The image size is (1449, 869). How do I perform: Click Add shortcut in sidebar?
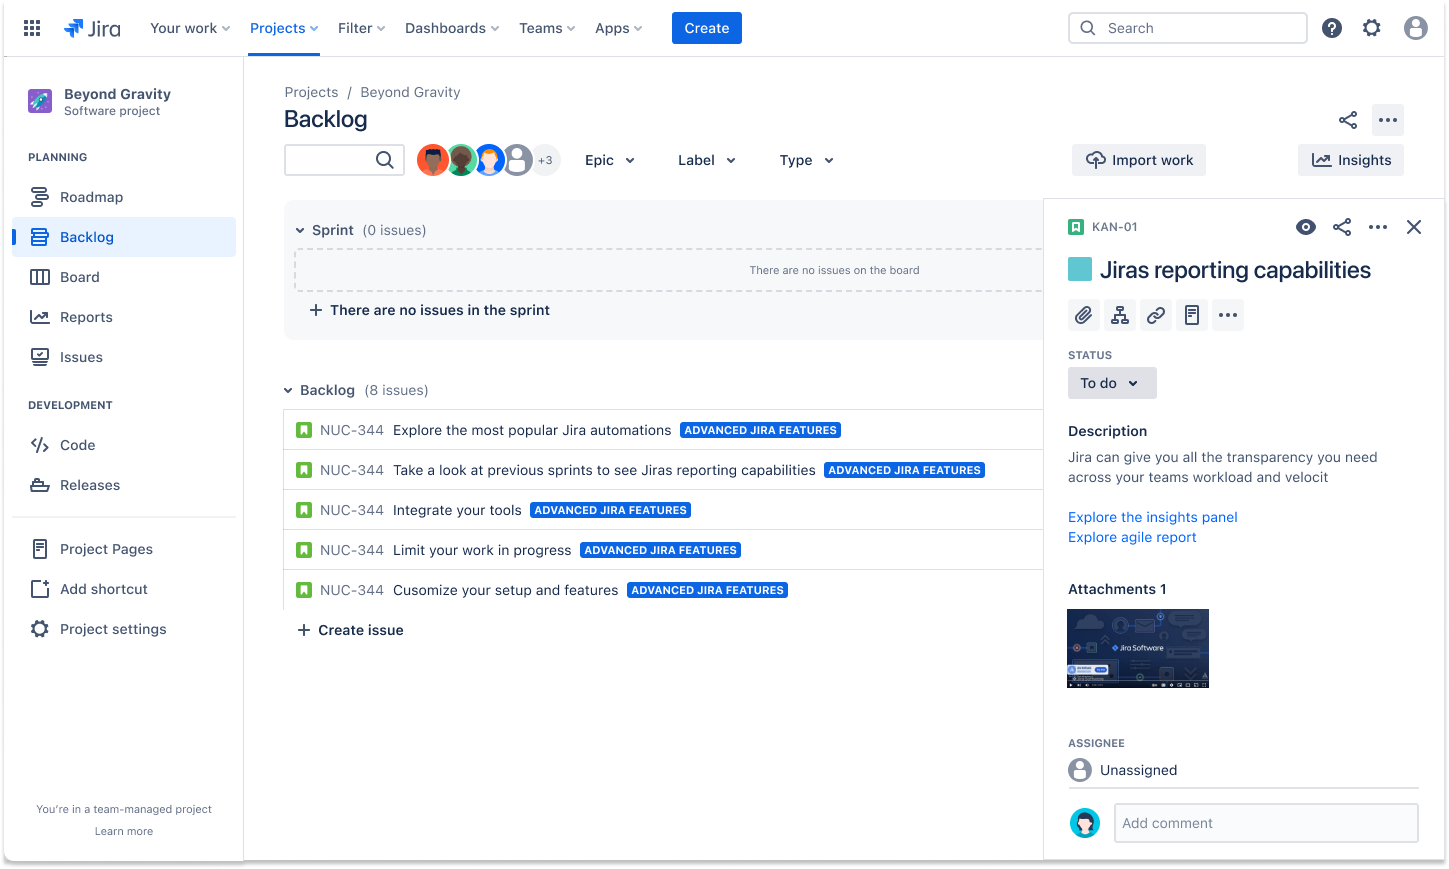pyautogui.click(x=124, y=589)
